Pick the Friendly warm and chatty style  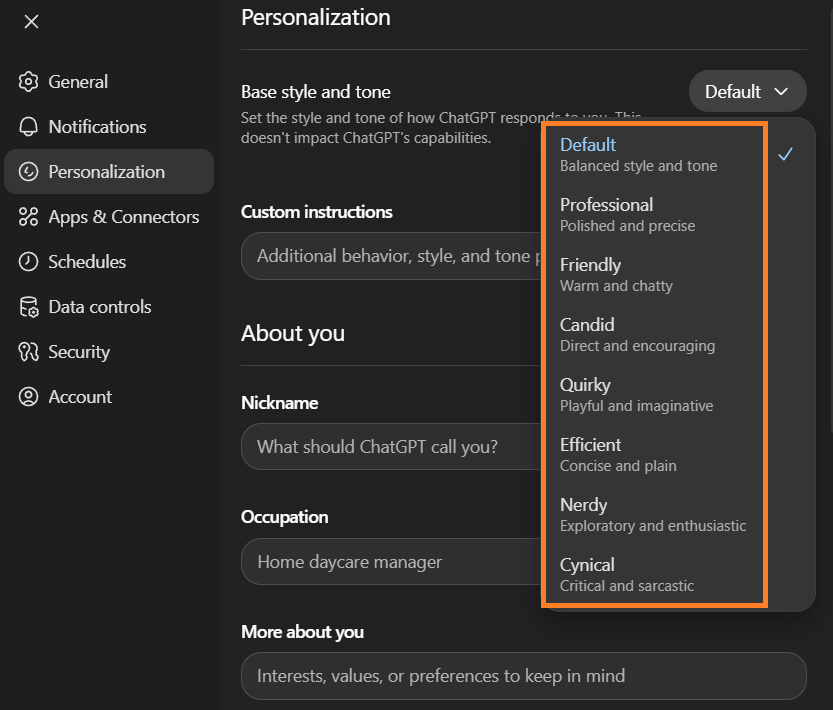click(x=679, y=275)
